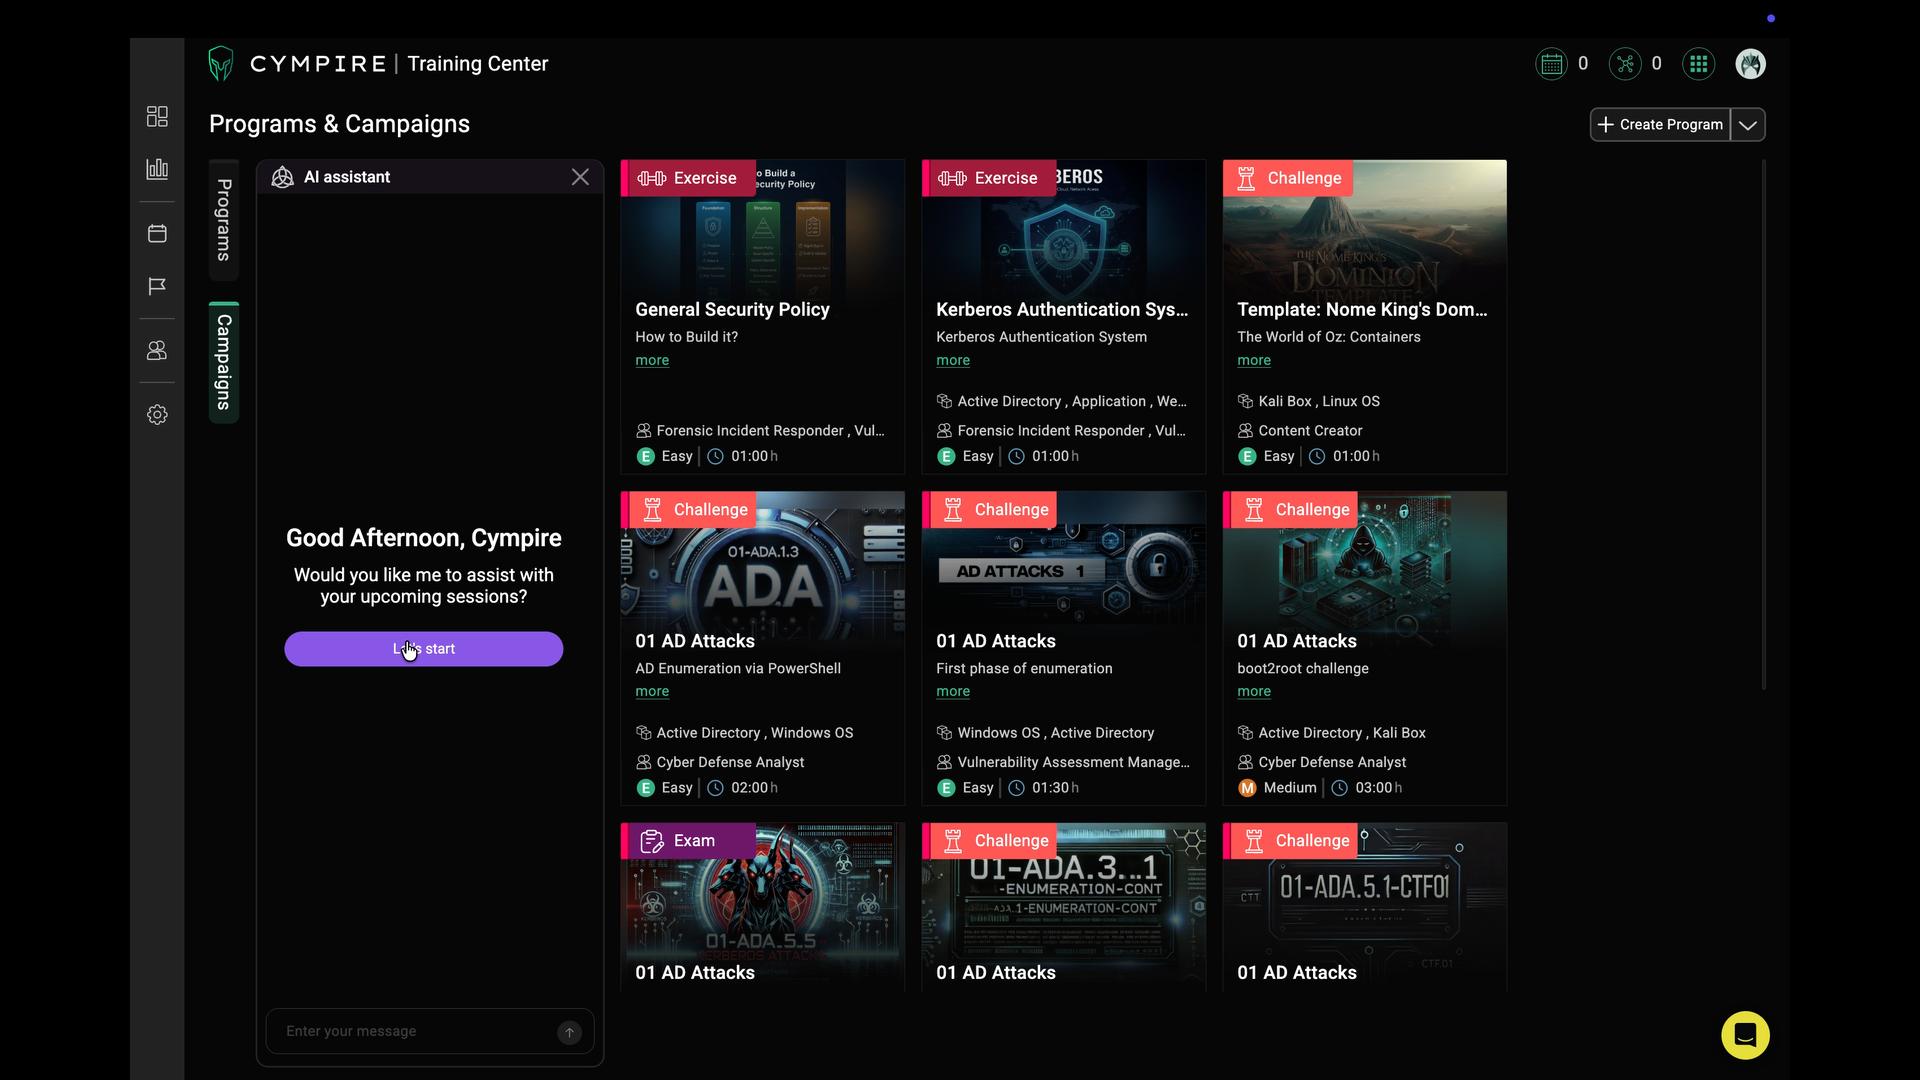Open the yellow chat support widget
The height and width of the screenshot is (1080, 1920).
1745,1035
